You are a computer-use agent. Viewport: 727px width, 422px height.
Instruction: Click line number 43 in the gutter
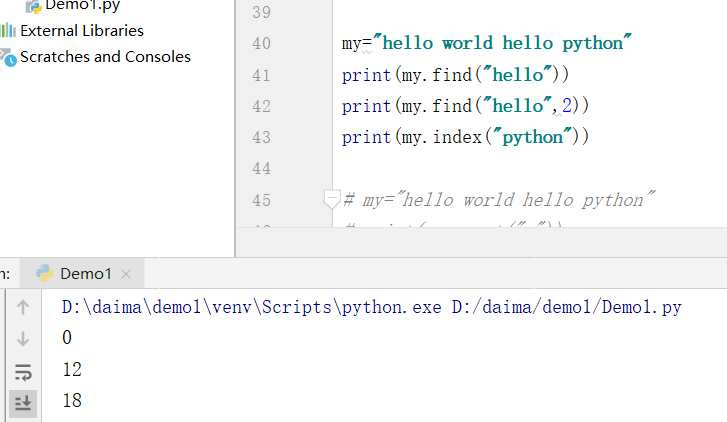pyautogui.click(x=261, y=137)
